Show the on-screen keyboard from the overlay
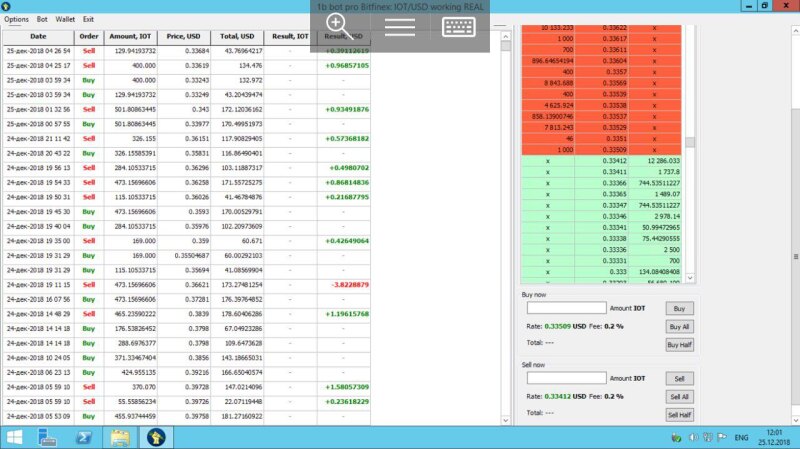The height and width of the screenshot is (449, 800). tap(459, 26)
